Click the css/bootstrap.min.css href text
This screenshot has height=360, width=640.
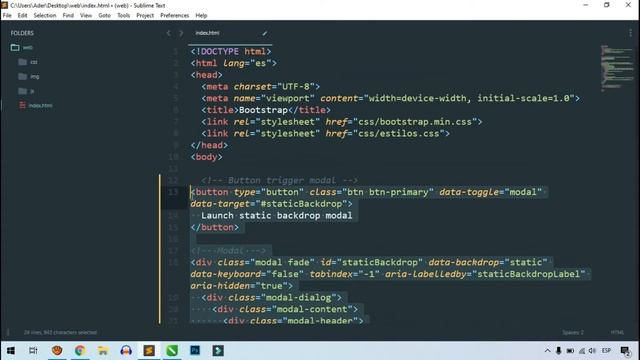coord(415,122)
